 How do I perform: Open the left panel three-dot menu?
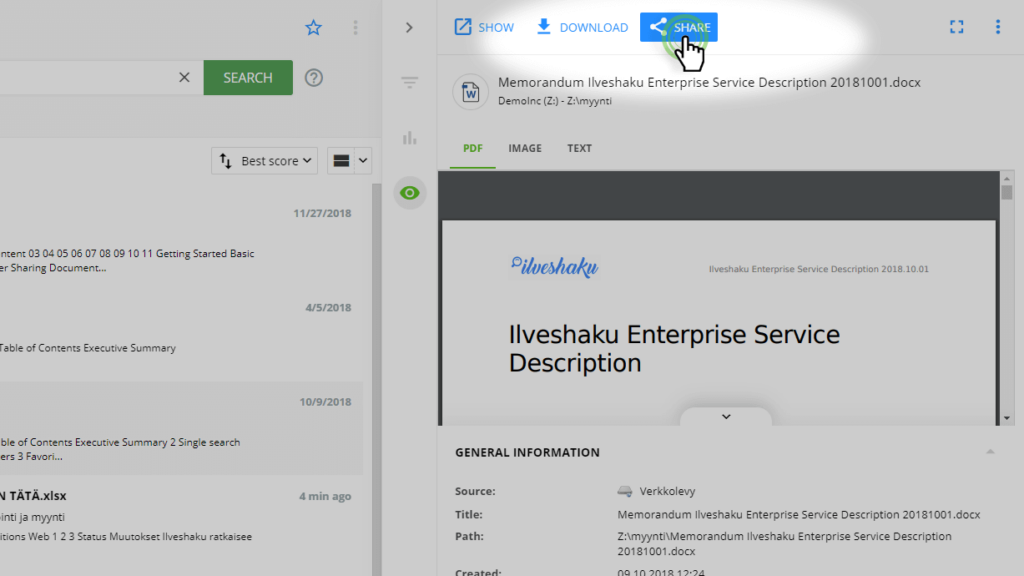tap(355, 27)
